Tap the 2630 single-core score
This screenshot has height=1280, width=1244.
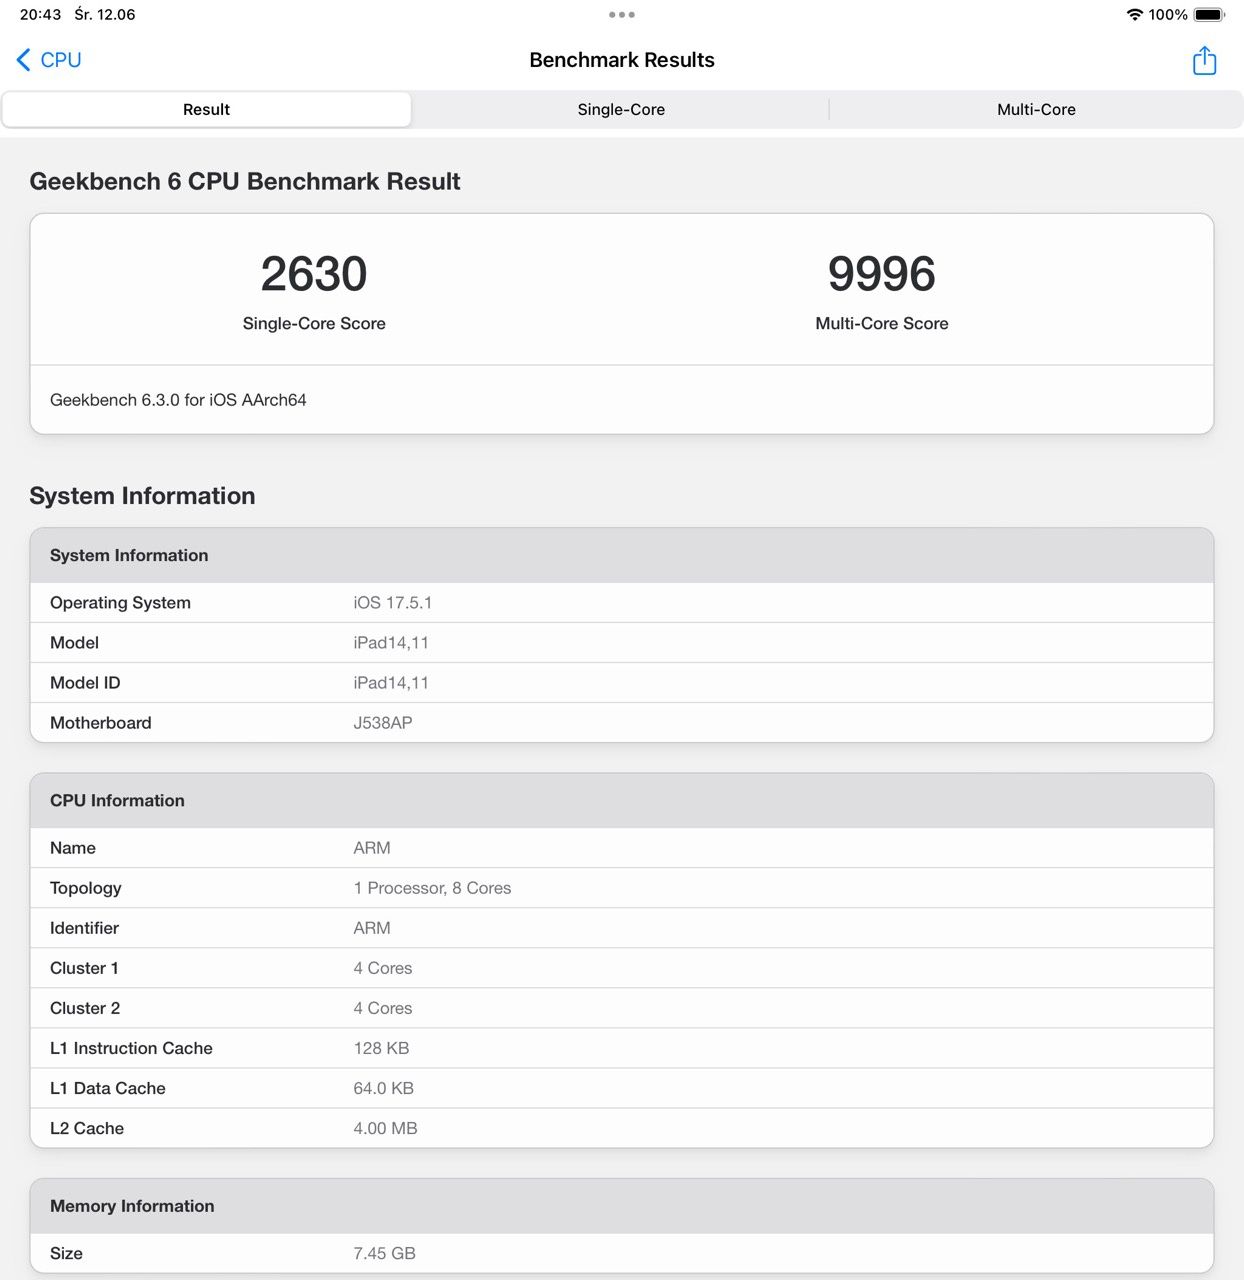tap(314, 274)
